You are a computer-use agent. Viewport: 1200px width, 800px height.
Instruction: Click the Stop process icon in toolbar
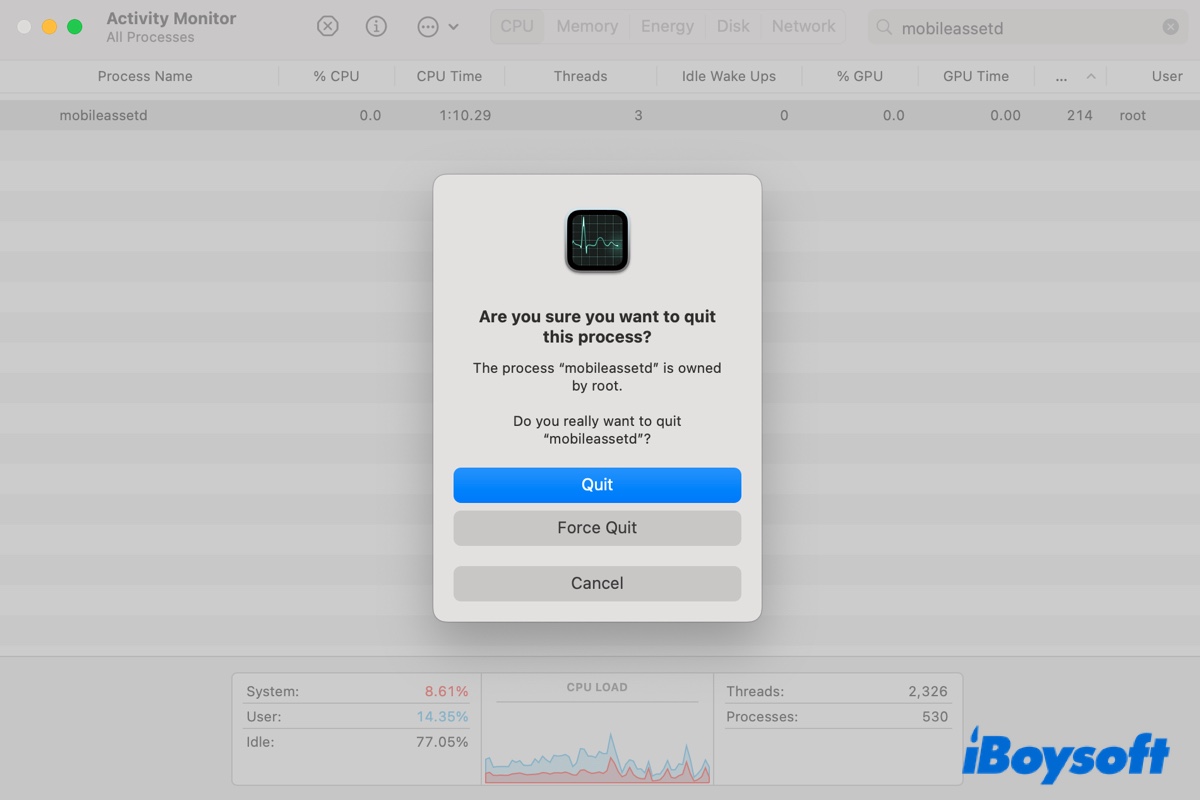[327, 27]
